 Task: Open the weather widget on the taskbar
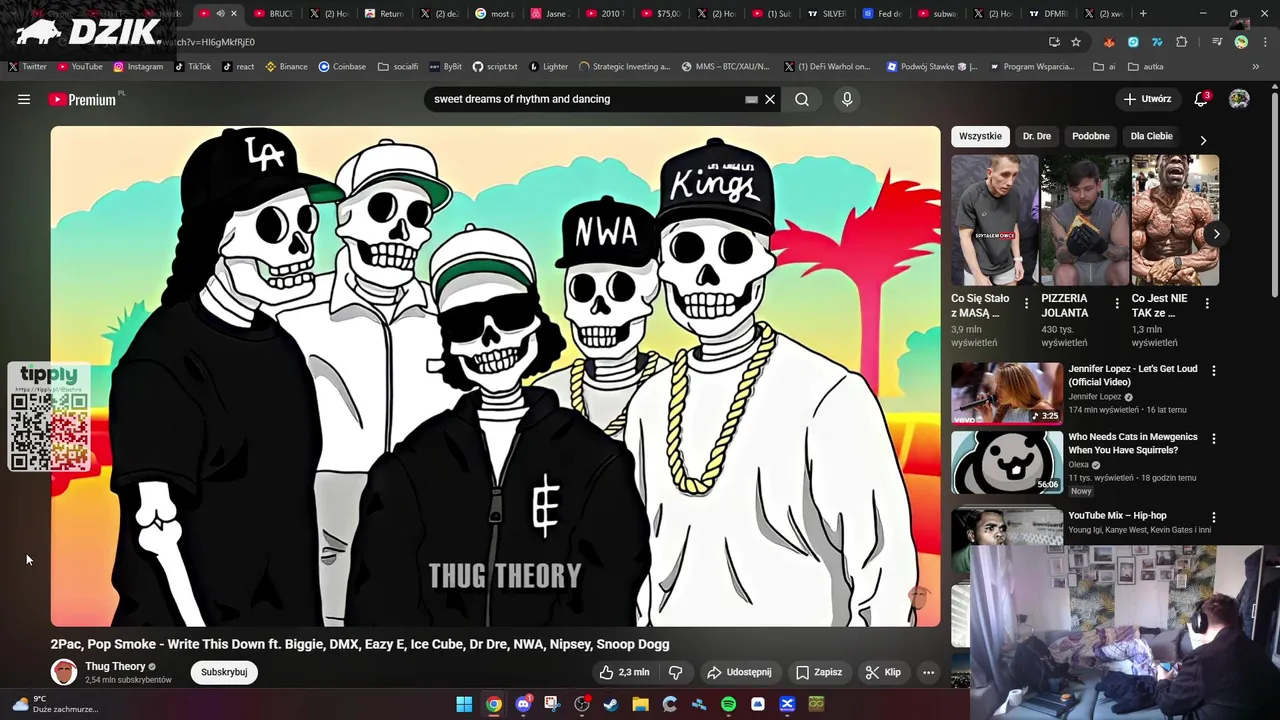pyautogui.click(x=55, y=704)
